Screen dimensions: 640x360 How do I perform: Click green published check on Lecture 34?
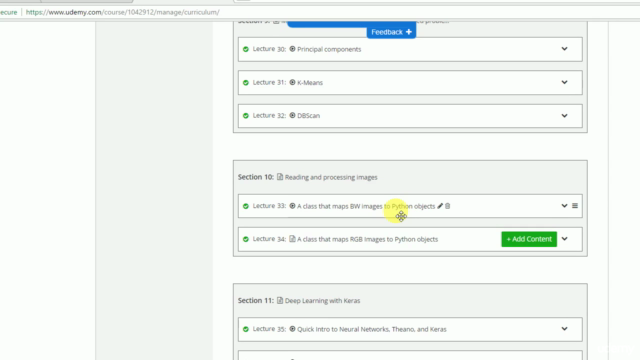point(246,239)
